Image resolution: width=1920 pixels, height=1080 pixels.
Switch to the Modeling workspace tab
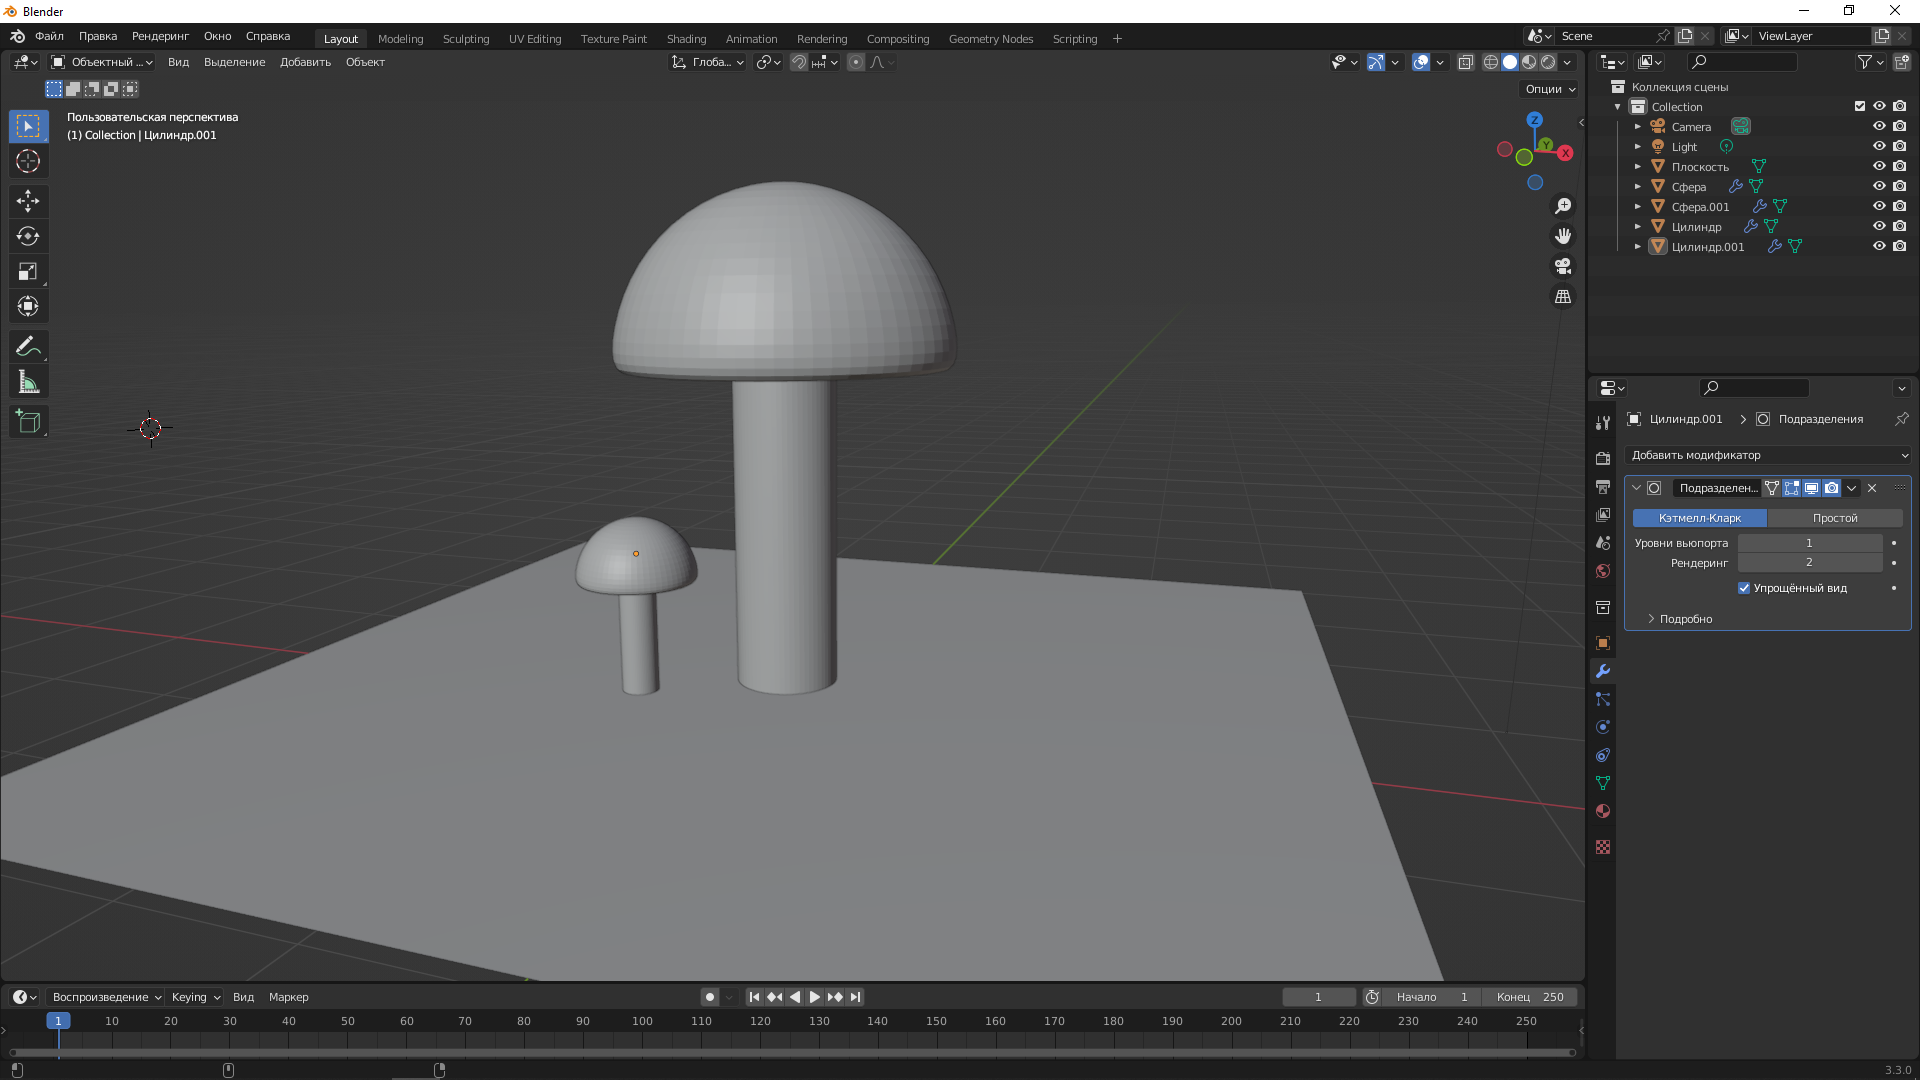tap(400, 39)
